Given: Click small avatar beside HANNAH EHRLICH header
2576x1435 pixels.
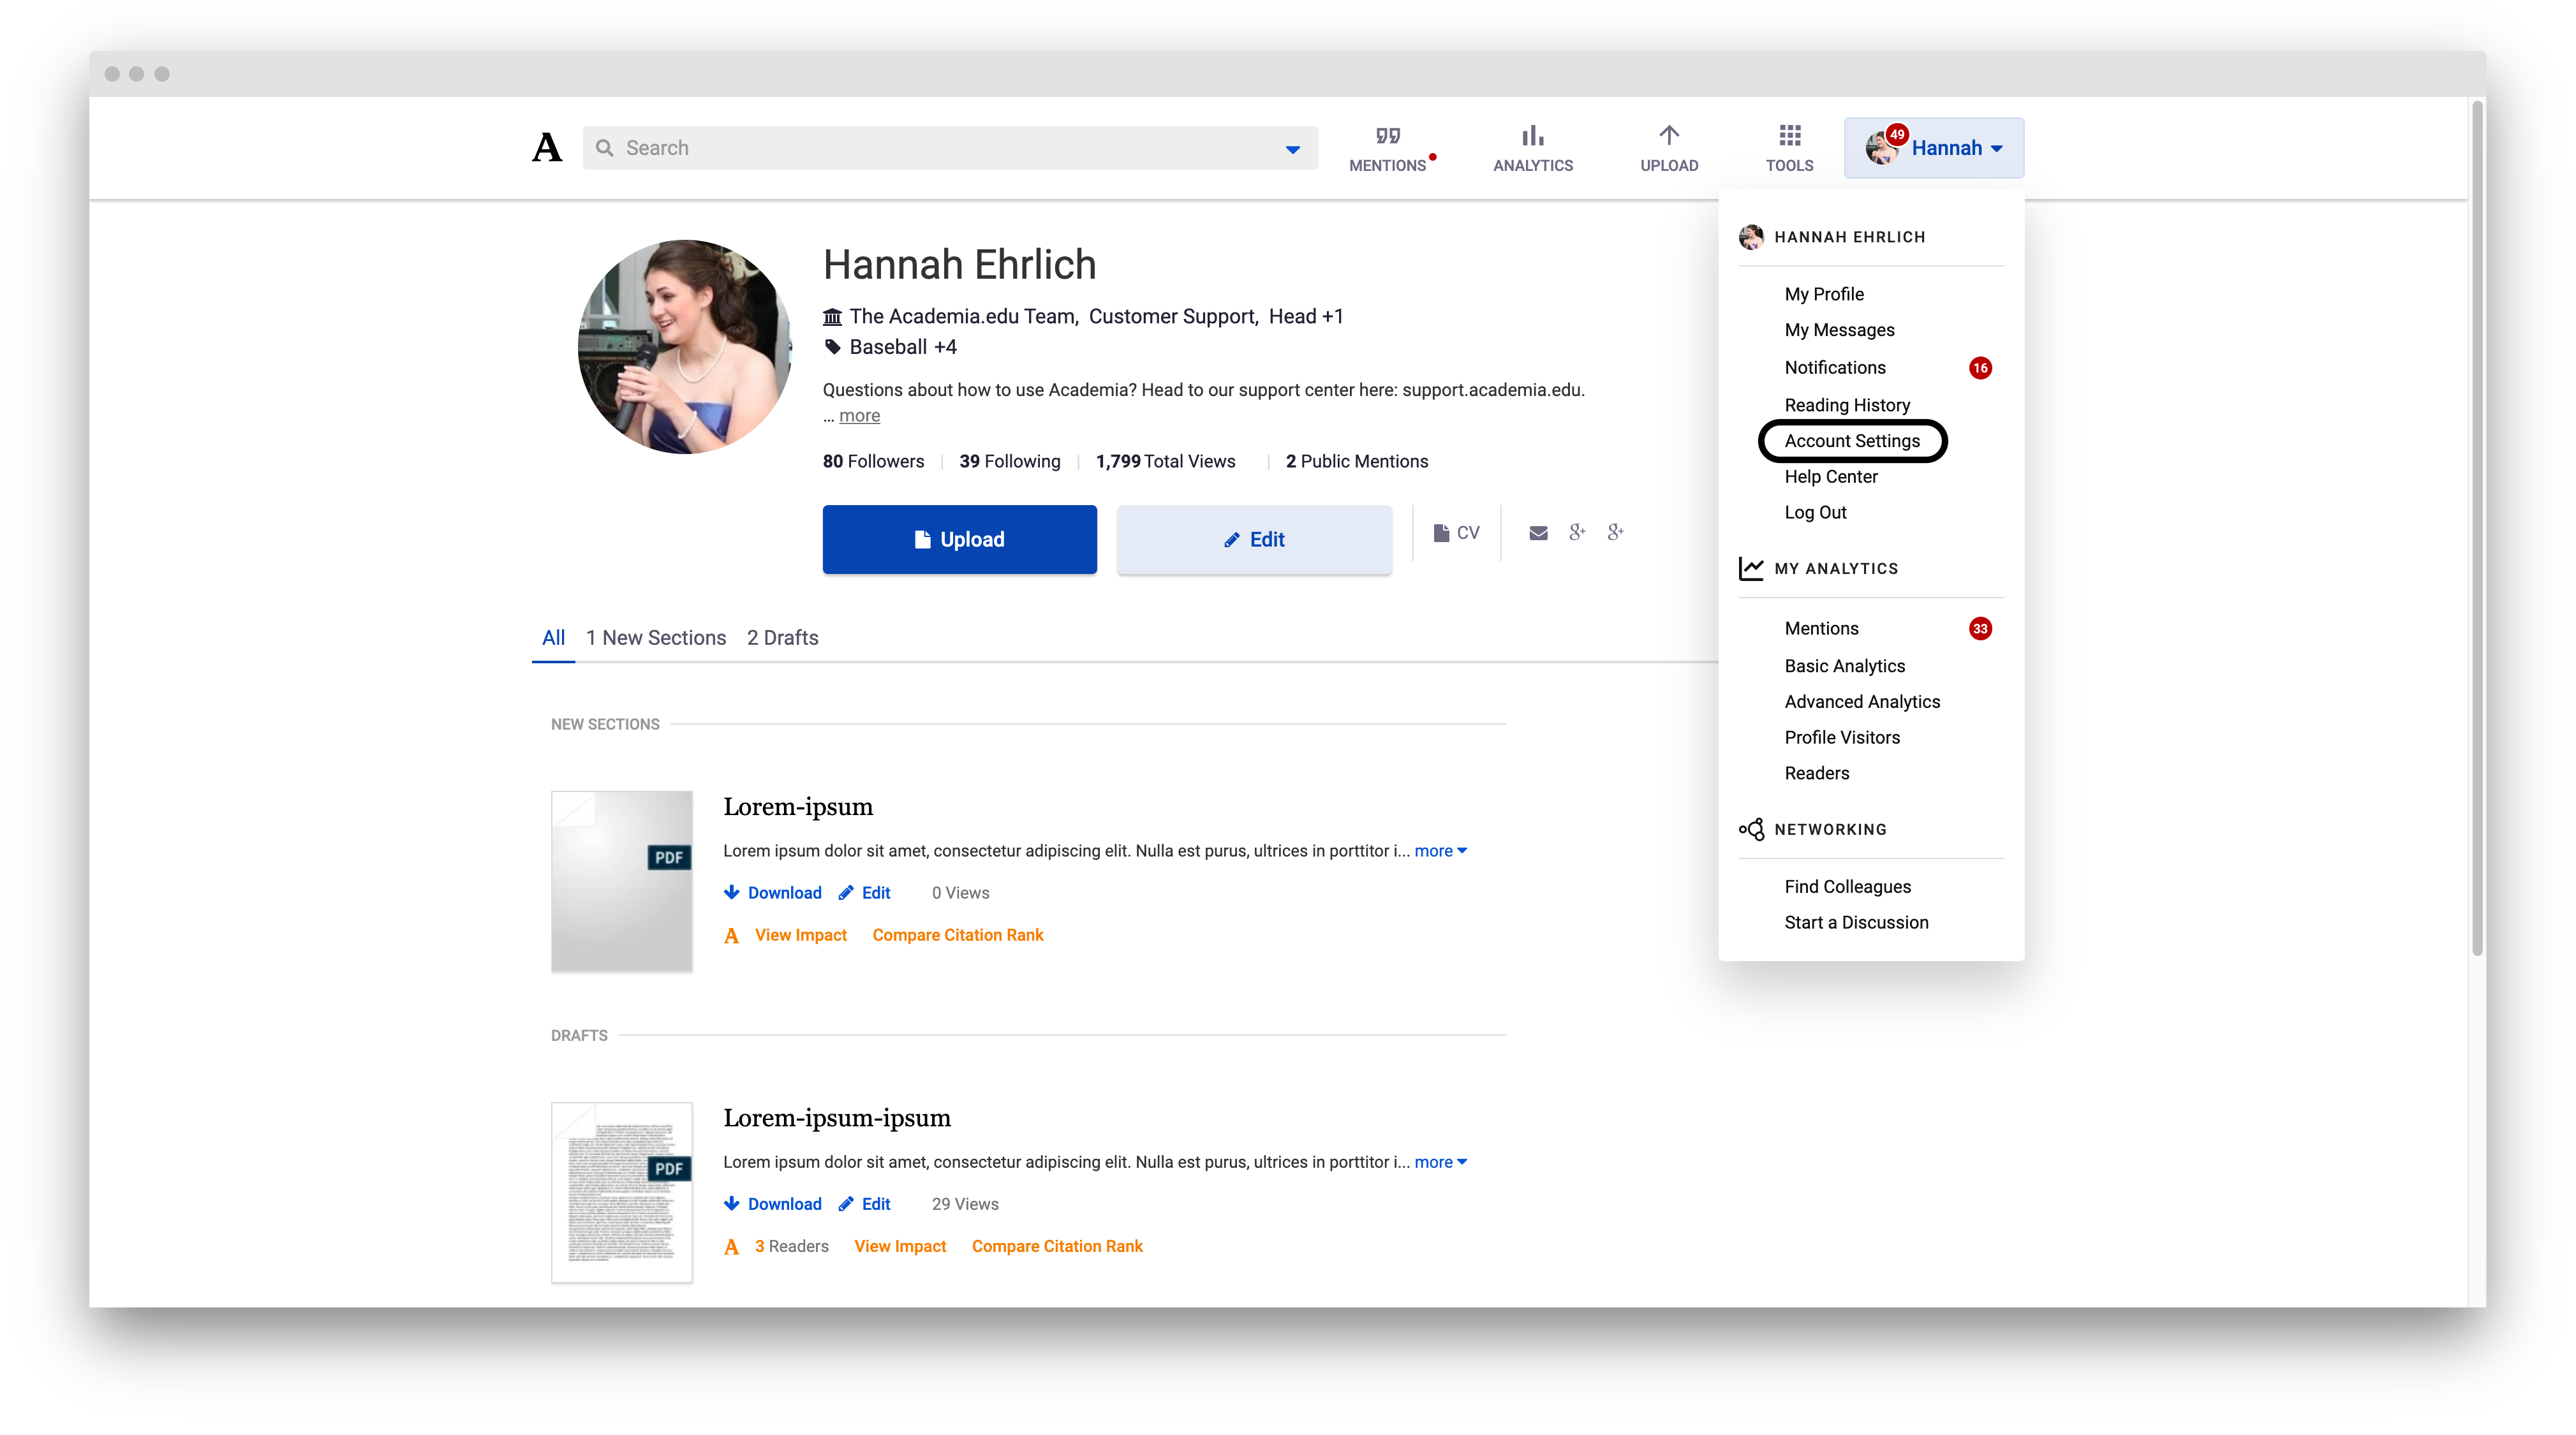Looking at the screenshot, I should 1751,237.
